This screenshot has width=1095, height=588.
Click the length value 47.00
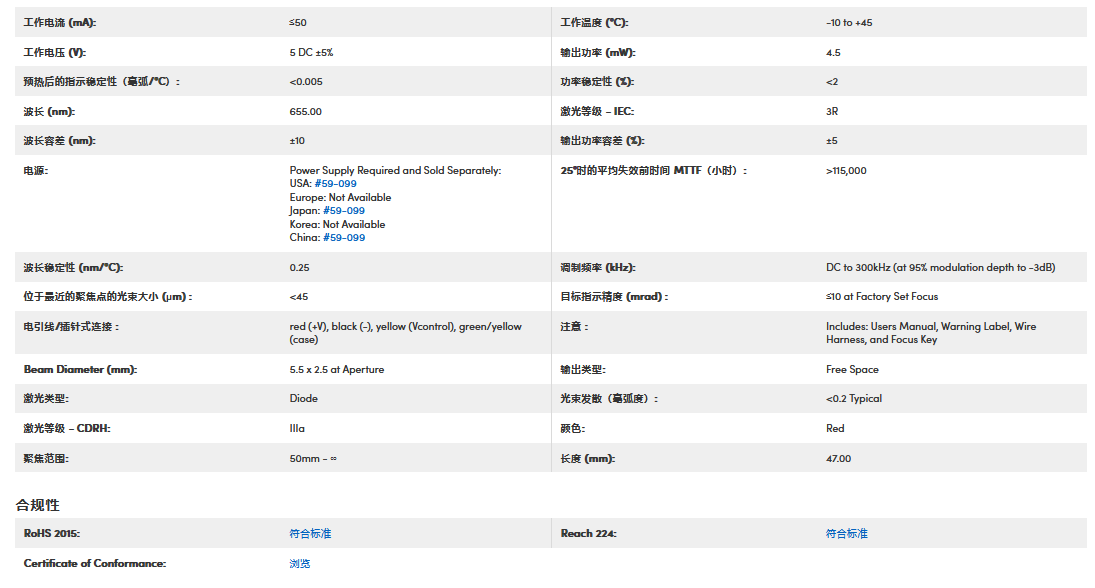pos(838,459)
